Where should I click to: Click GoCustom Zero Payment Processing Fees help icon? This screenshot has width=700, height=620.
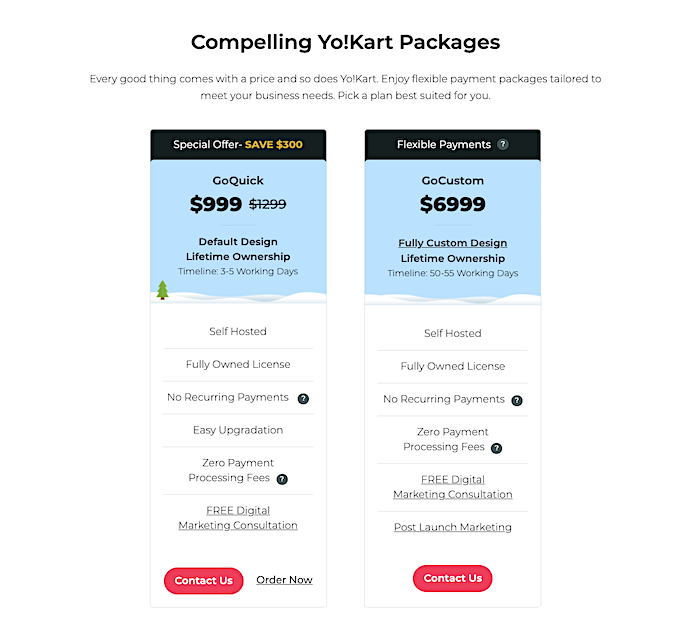pyautogui.click(x=496, y=448)
